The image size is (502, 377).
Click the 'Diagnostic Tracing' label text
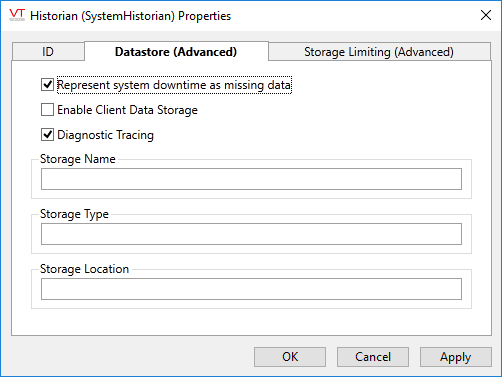pos(105,135)
